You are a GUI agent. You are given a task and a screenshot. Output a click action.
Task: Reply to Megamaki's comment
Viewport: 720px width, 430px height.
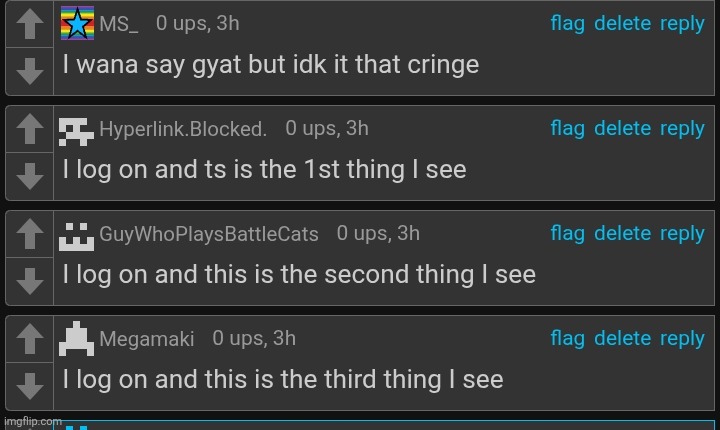[682, 339]
